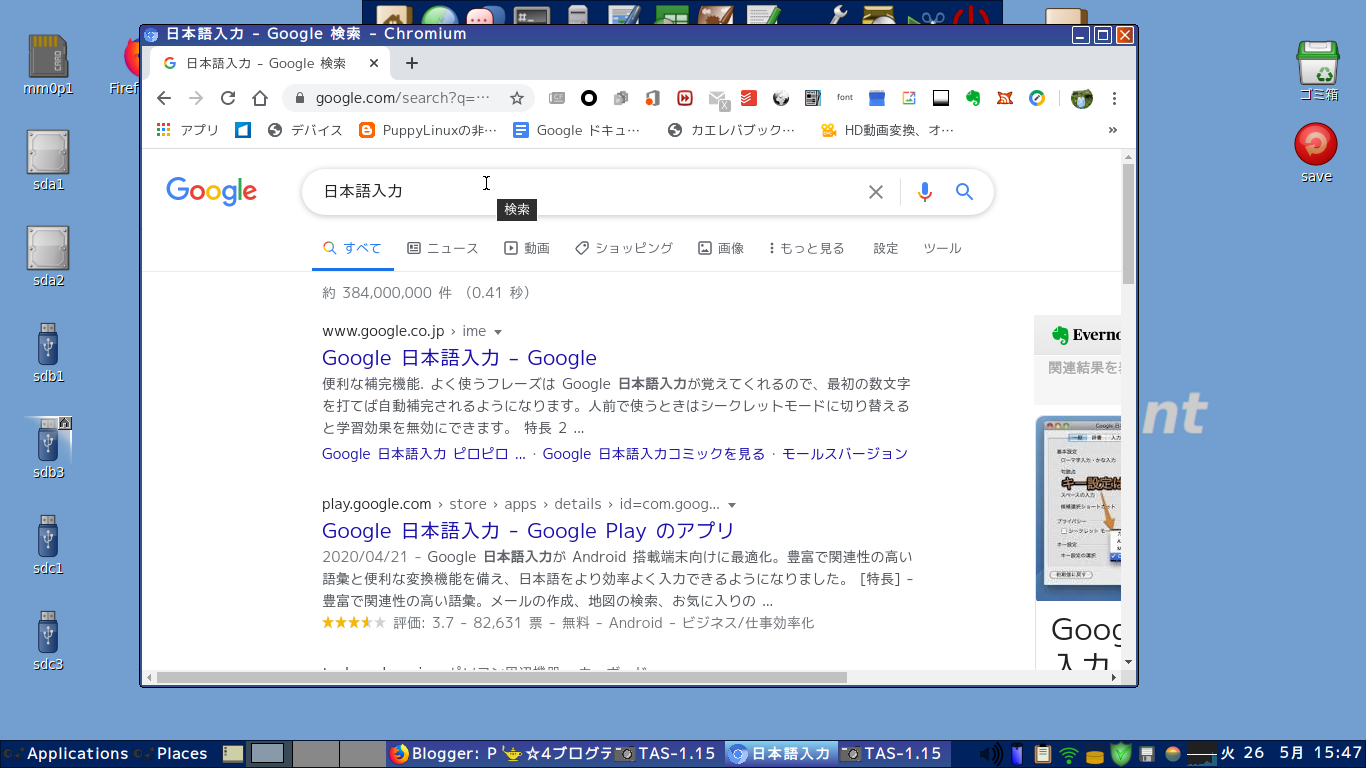Bookmark this page with the star icon
1366x768 pixels.
click(x=517, y=98)
